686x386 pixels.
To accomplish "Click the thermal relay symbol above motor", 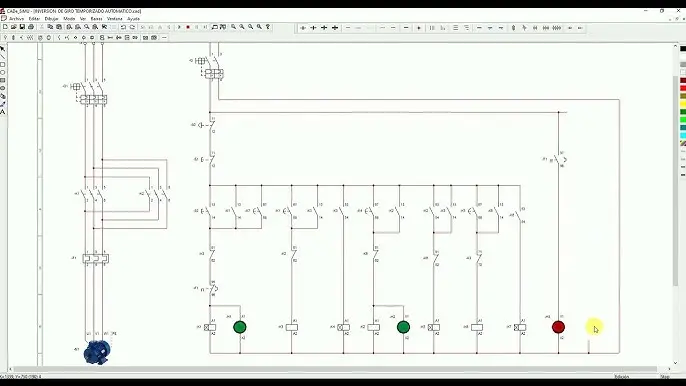I will (95, 259).
